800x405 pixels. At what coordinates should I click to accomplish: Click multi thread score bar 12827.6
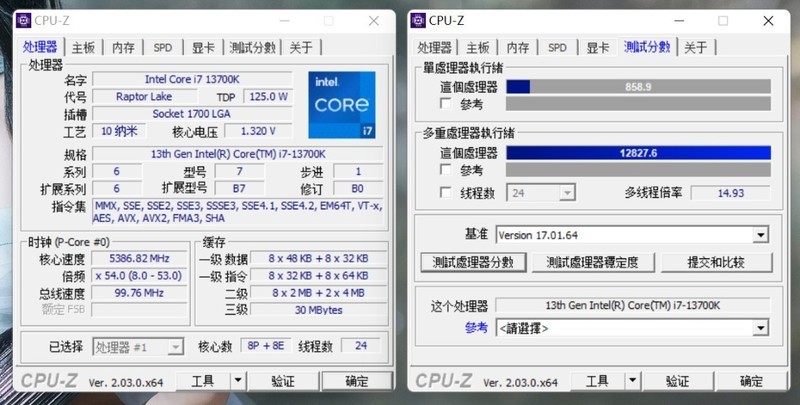(638, 153)
